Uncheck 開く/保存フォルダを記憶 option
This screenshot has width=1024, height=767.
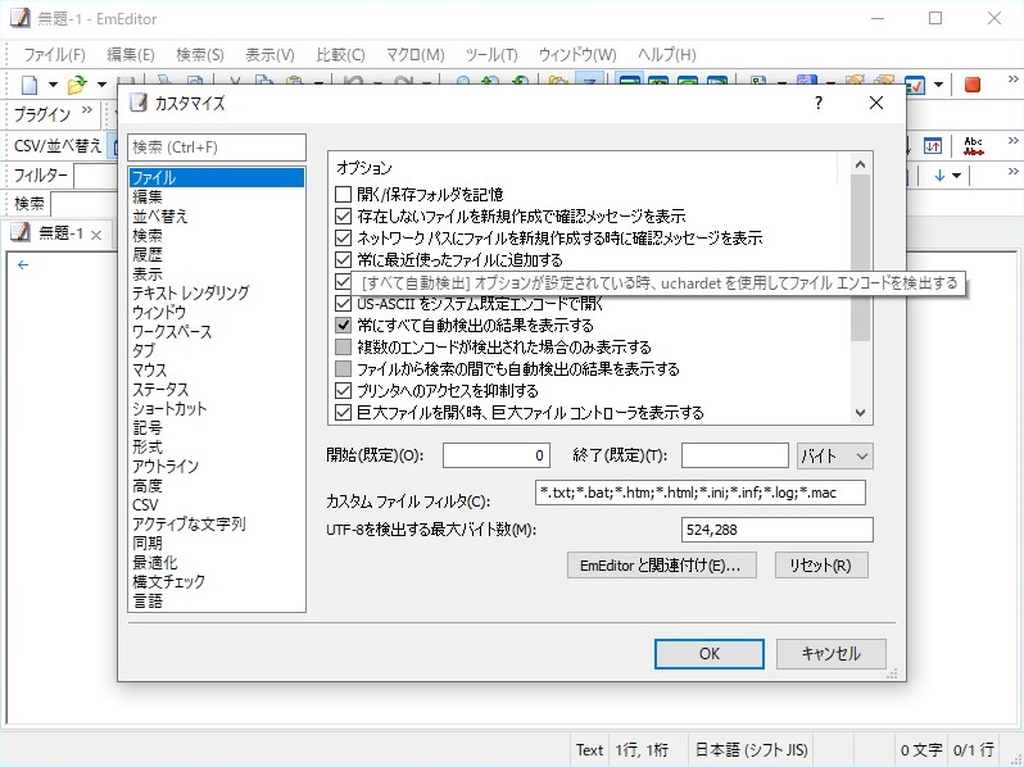point(343,195)
